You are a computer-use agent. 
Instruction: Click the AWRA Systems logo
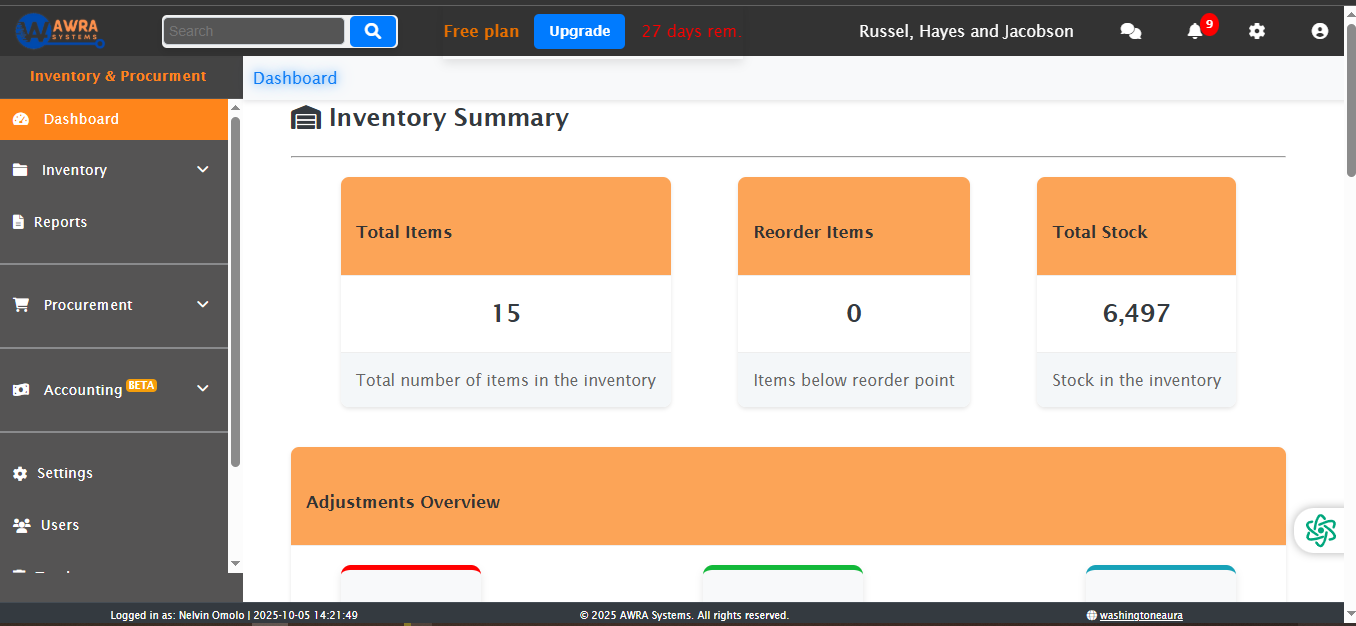(x=61, y=31)
